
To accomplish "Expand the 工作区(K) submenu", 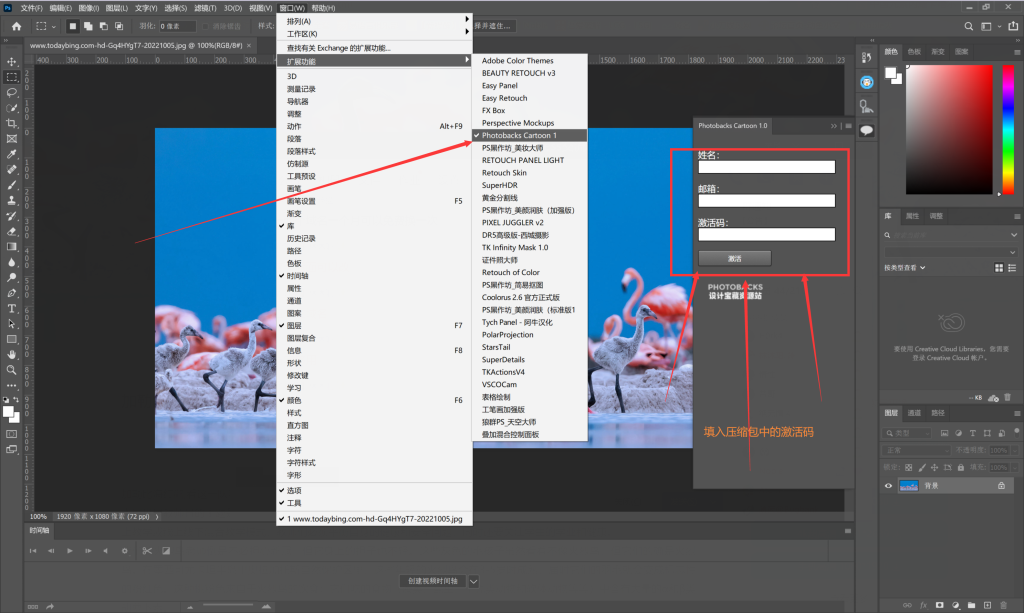I will (x=374, y=33).
